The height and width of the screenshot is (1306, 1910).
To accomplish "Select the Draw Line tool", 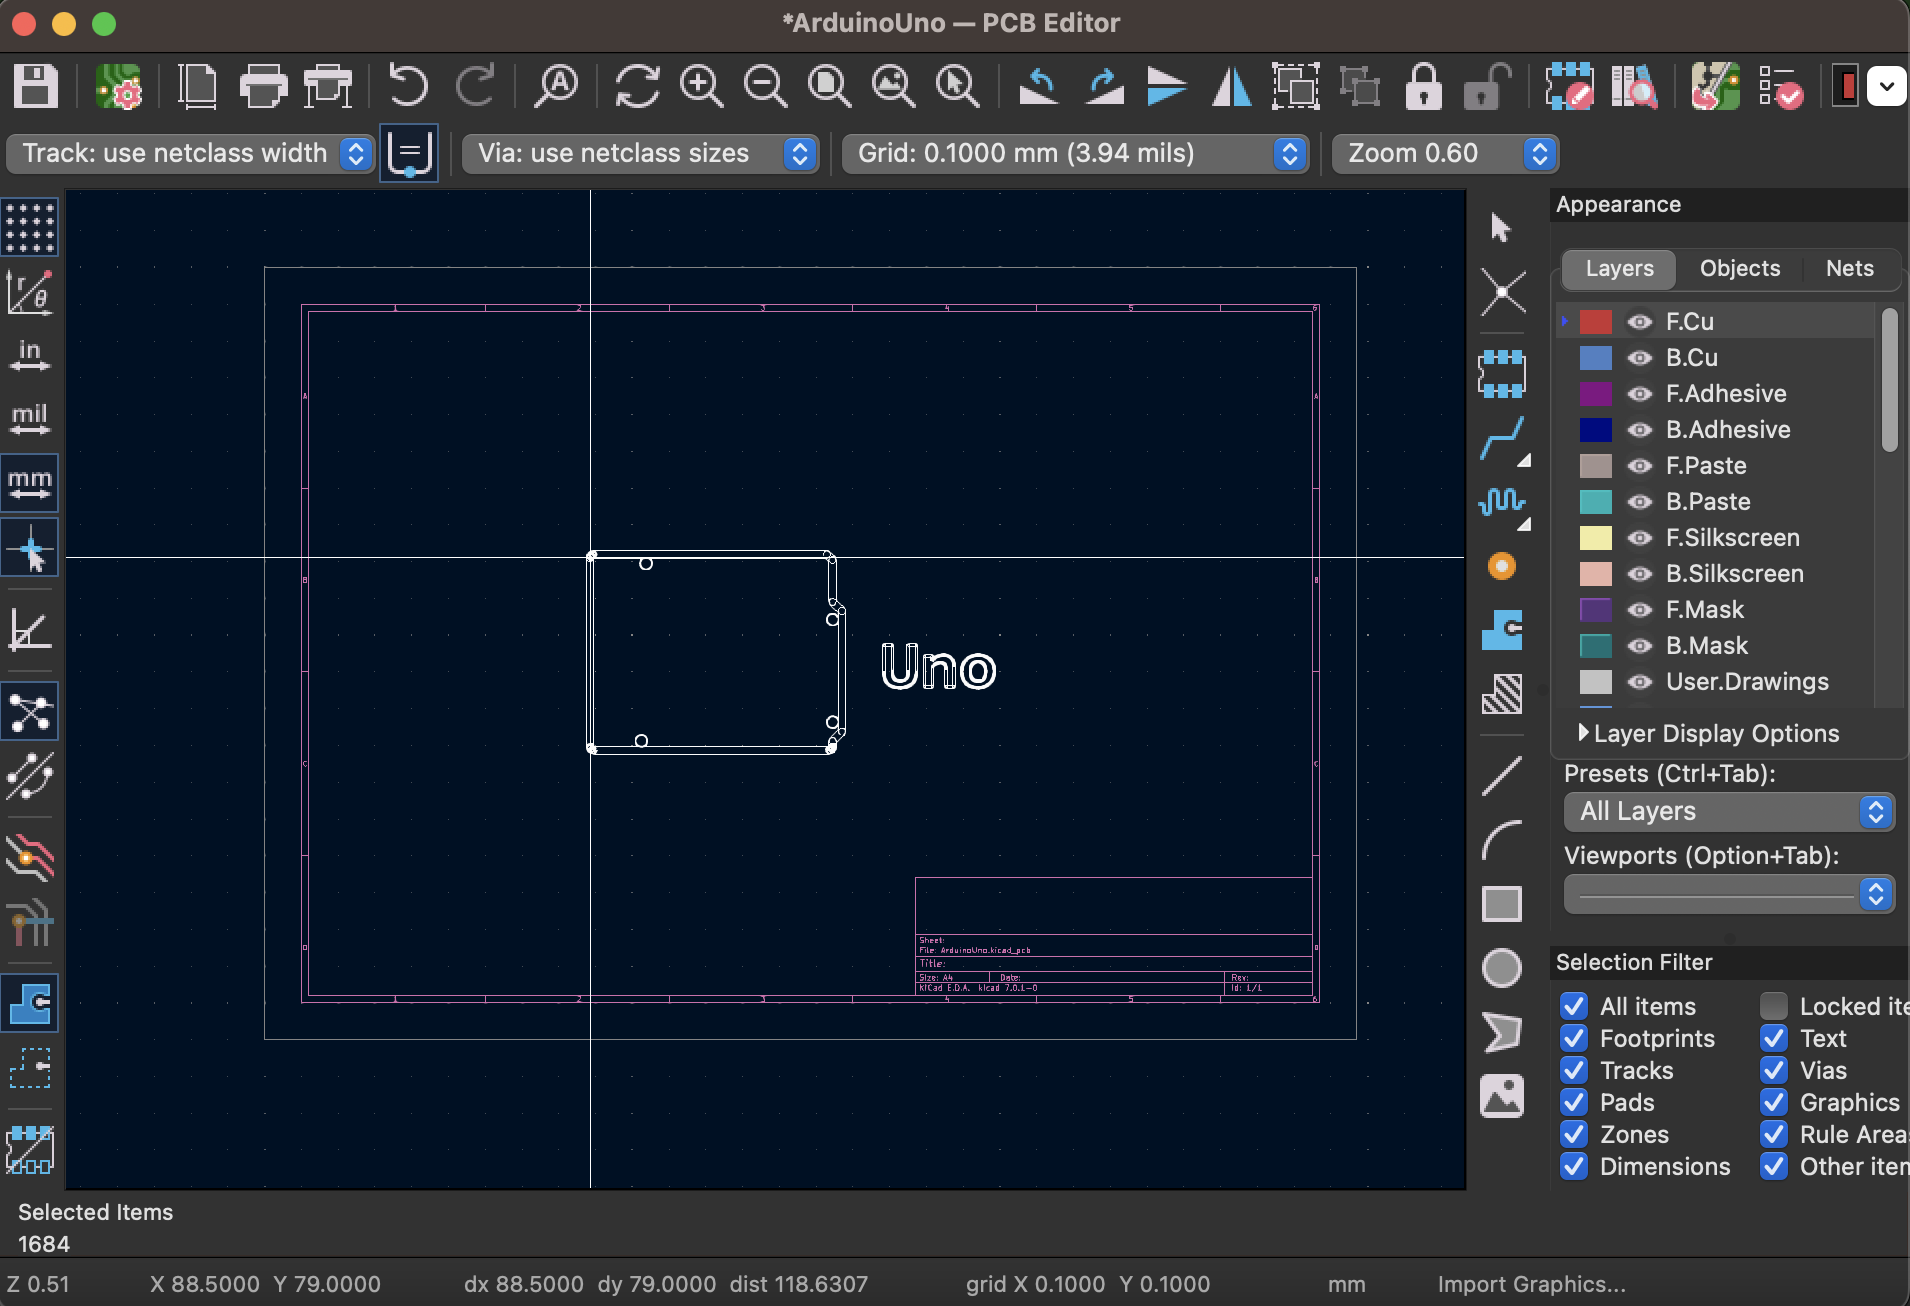I will pyautogui.click(x=1502, y=775).
